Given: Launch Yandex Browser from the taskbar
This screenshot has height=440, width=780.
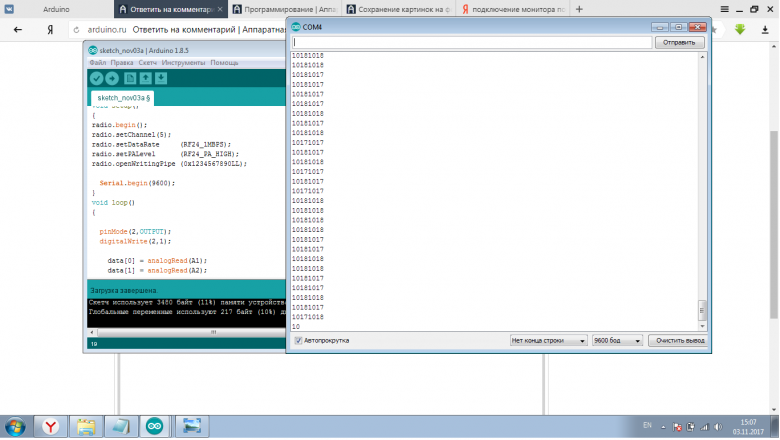Looking at the screenshot, I should [50, 426].
